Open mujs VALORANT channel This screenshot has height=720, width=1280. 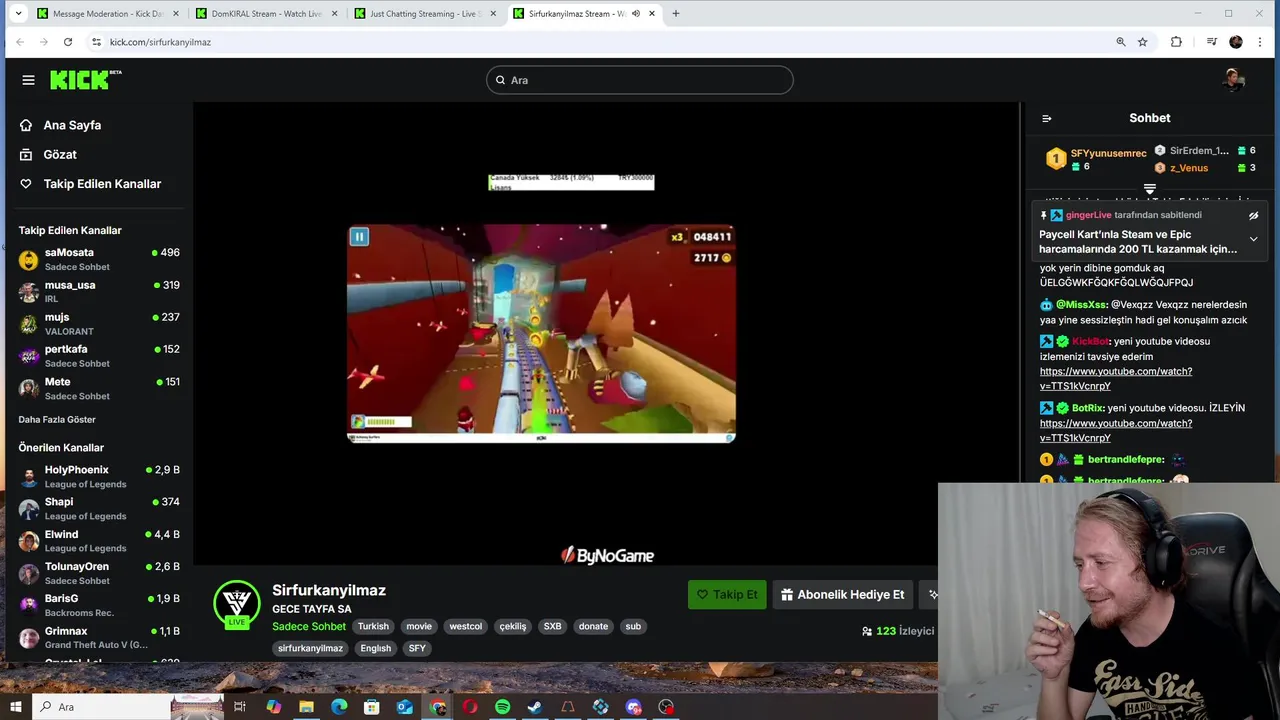98,323
